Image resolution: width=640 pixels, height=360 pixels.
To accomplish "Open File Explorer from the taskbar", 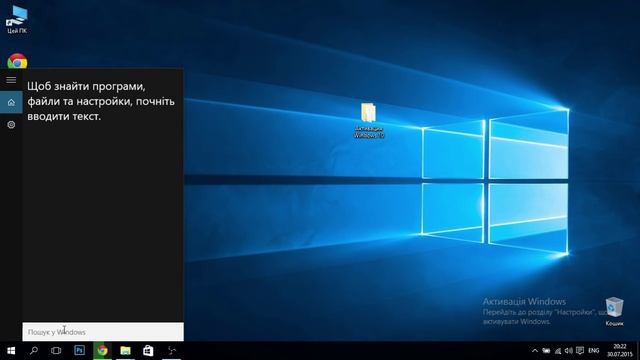I will 125,351.
